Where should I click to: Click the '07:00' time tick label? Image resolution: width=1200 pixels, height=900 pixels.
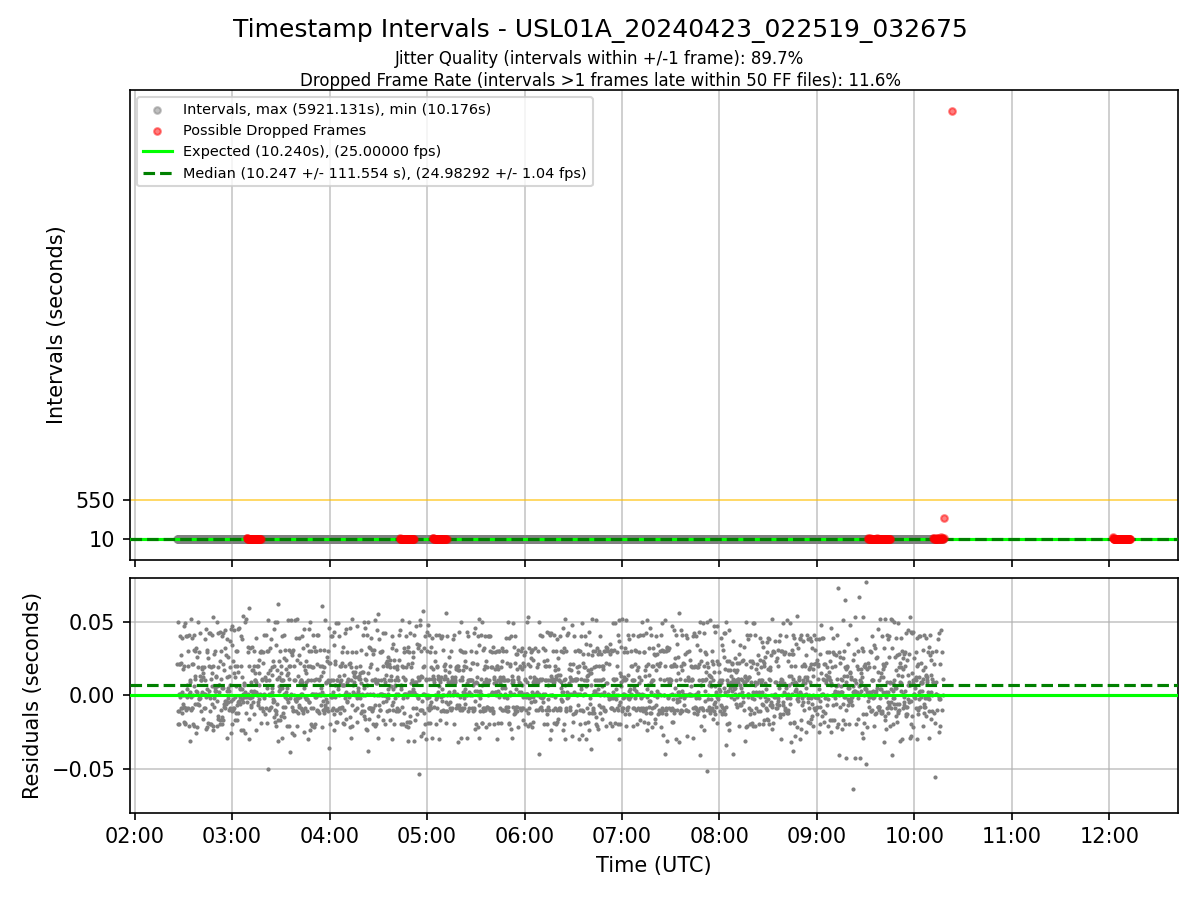coord(622,834)
